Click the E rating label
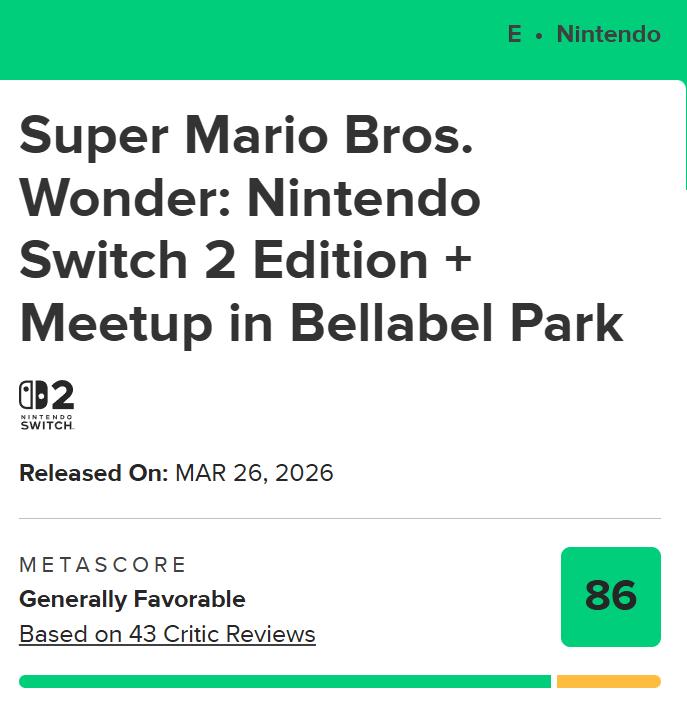 coord(514,34)
